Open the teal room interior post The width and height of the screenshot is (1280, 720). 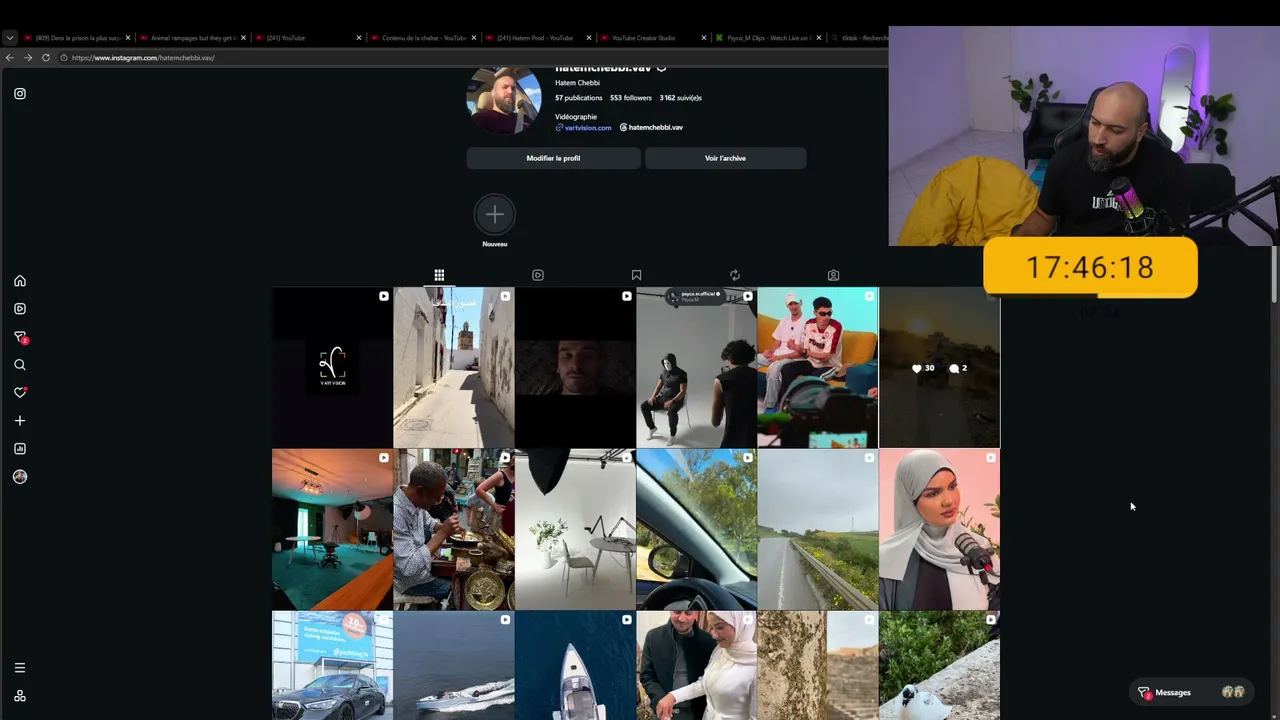[x=332, y=530]
